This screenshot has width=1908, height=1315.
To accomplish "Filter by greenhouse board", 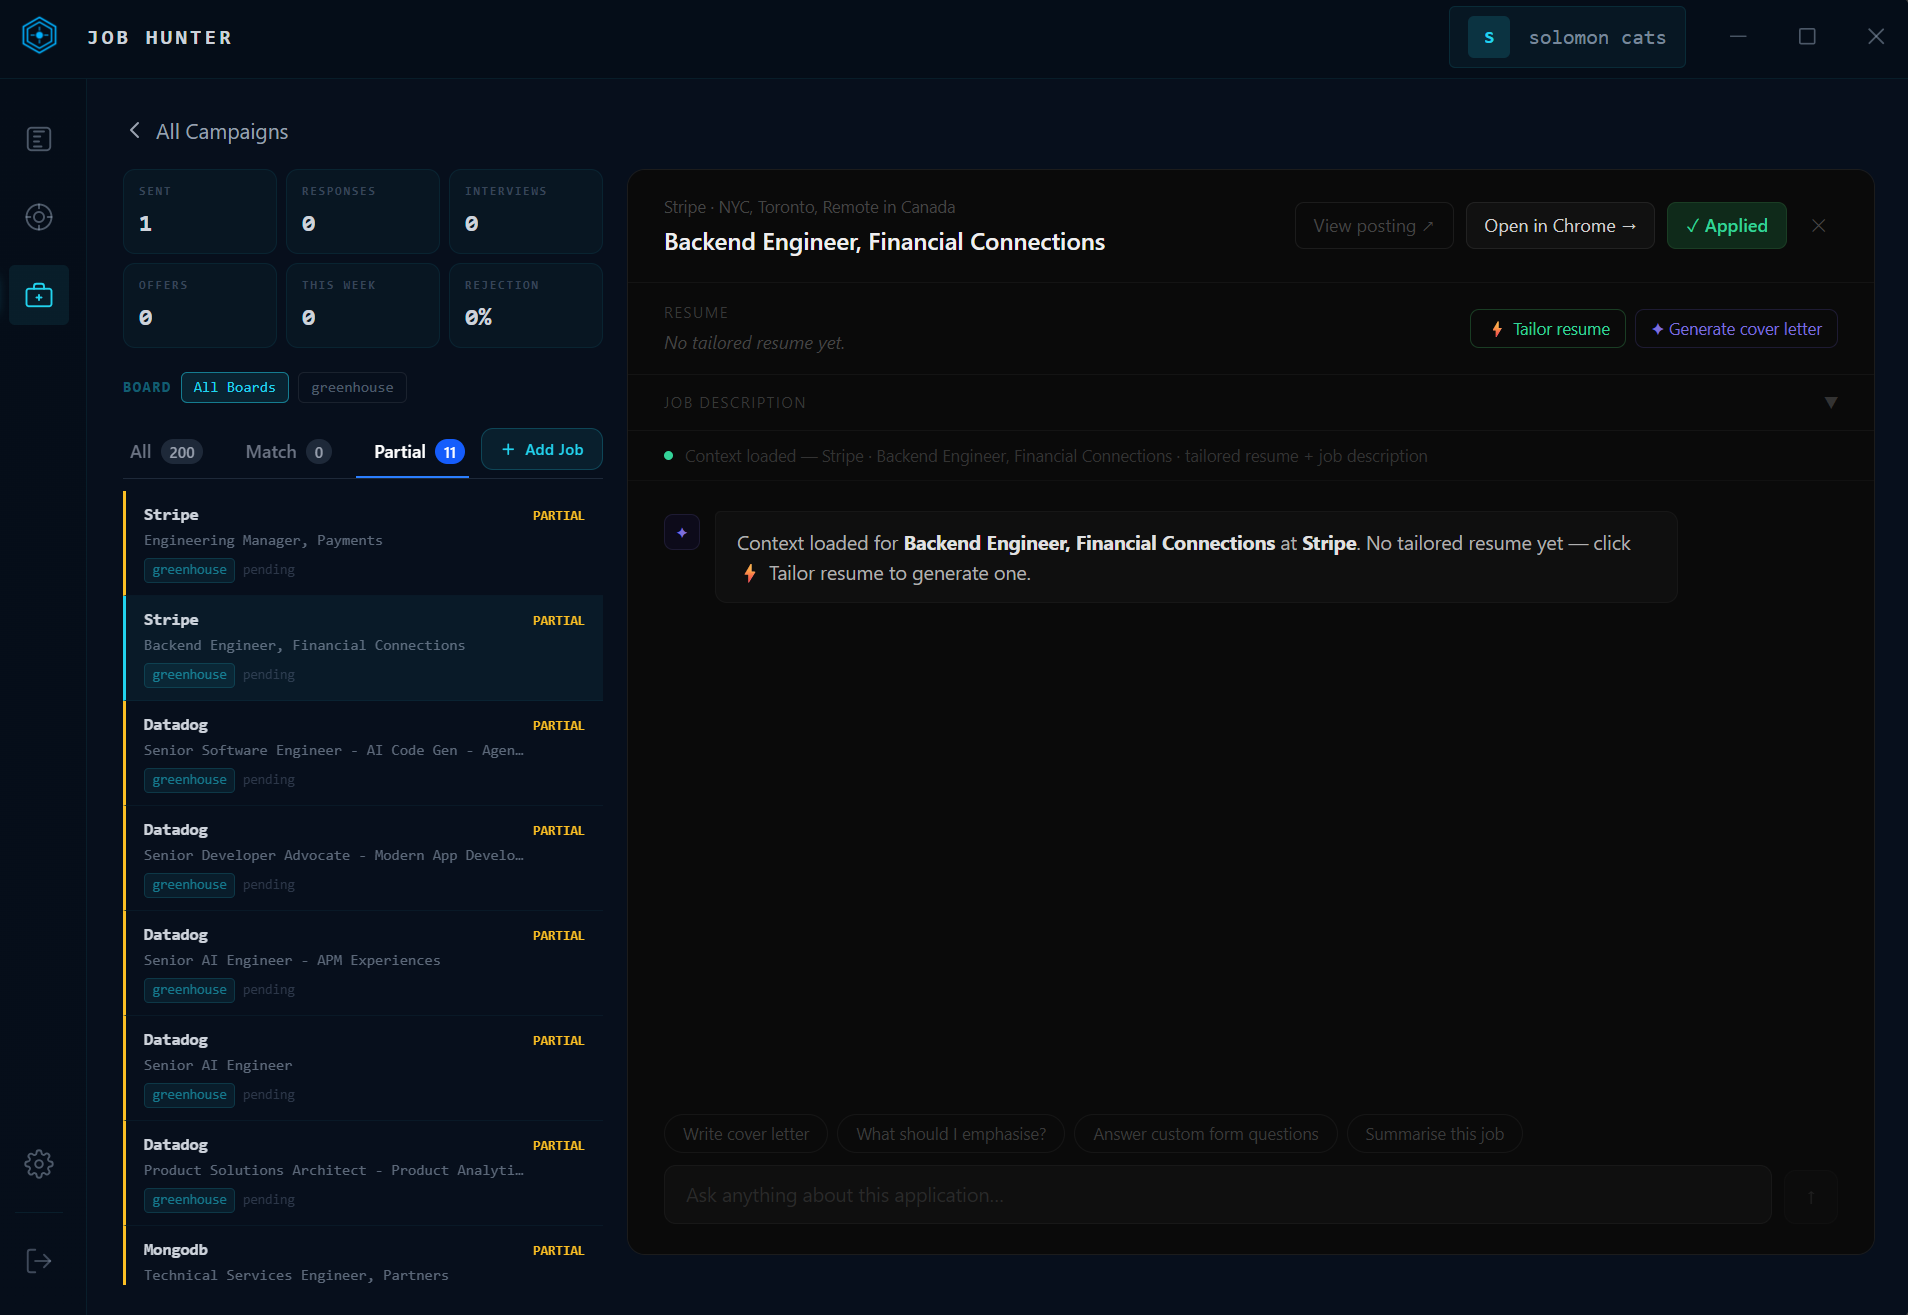I will coord(352,387).
